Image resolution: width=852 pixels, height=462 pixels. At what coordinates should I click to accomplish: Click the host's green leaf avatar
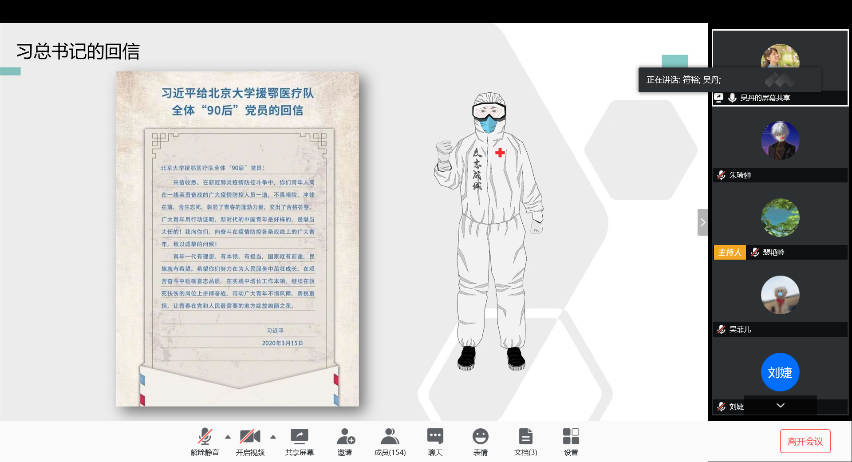tap(780, 217)
